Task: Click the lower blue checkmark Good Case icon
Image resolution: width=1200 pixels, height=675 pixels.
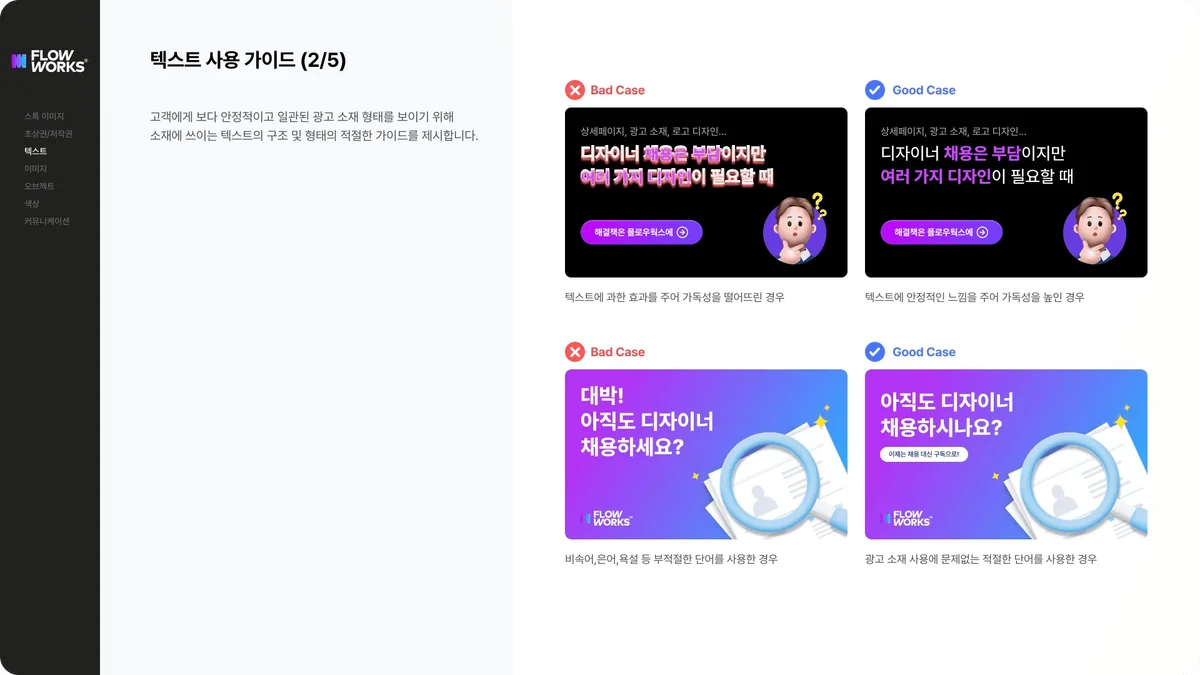Action: pos(875,352)
